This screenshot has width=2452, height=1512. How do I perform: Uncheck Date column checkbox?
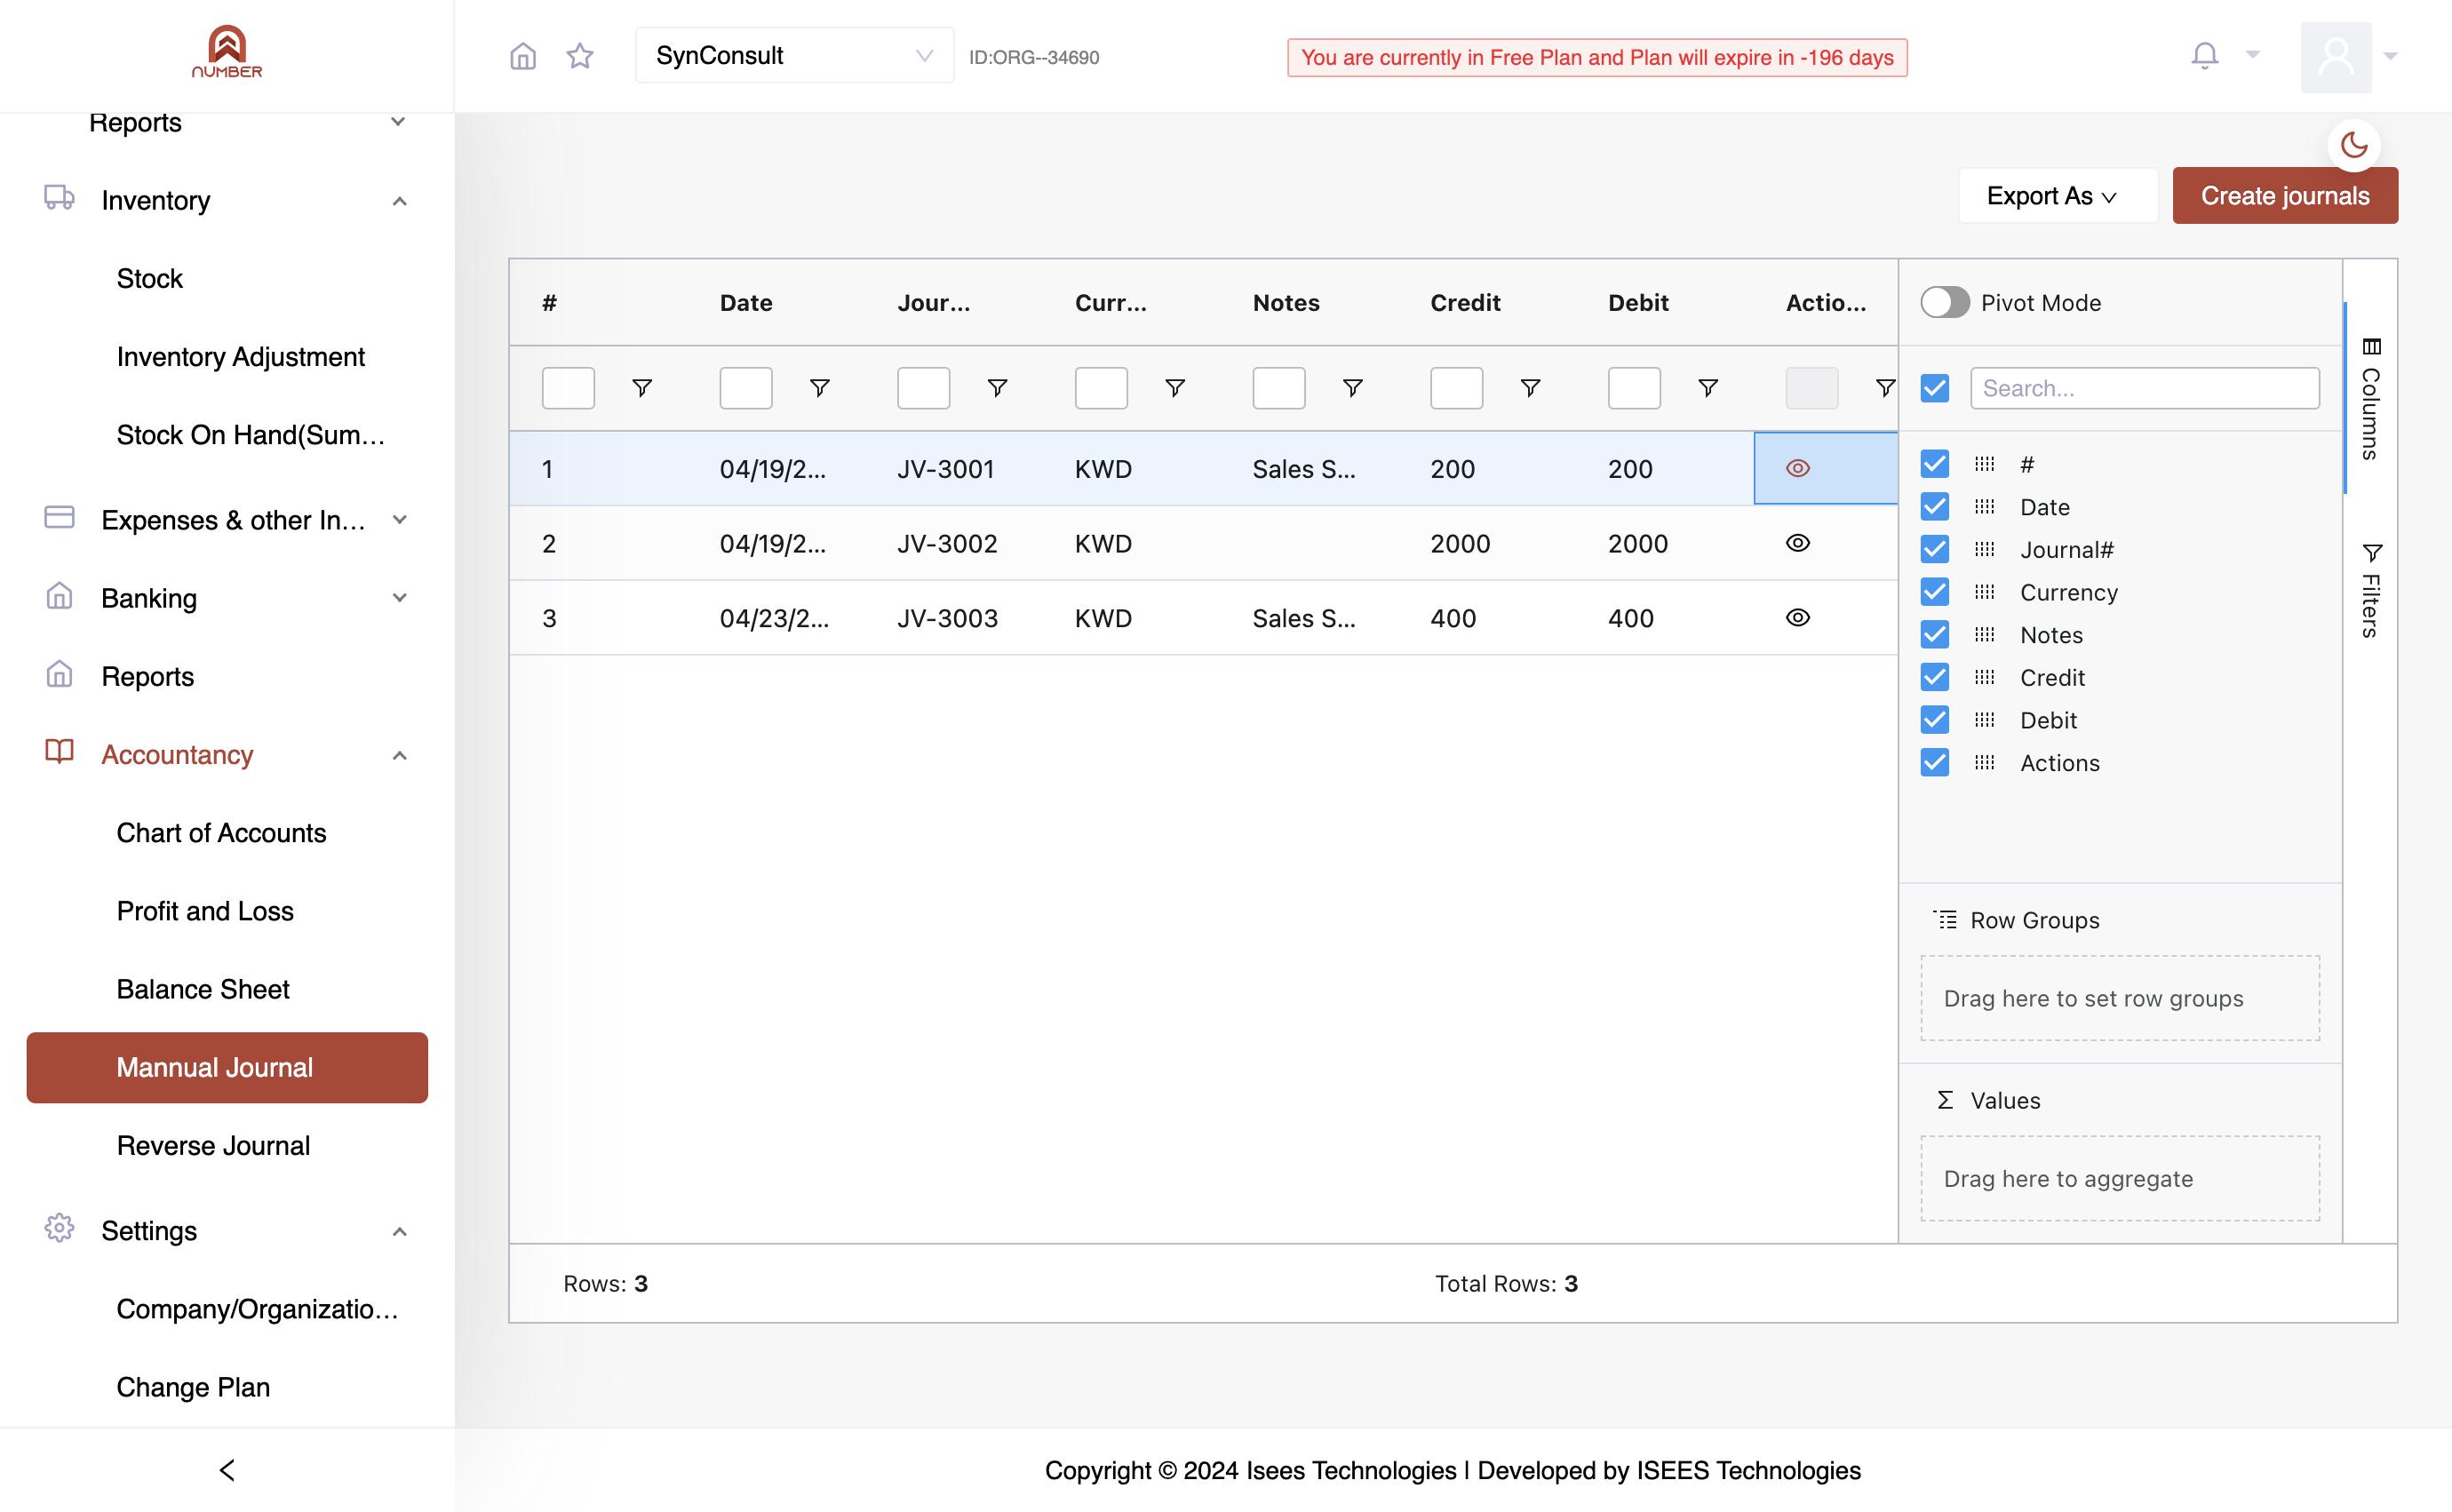(x=1935, y=507)
